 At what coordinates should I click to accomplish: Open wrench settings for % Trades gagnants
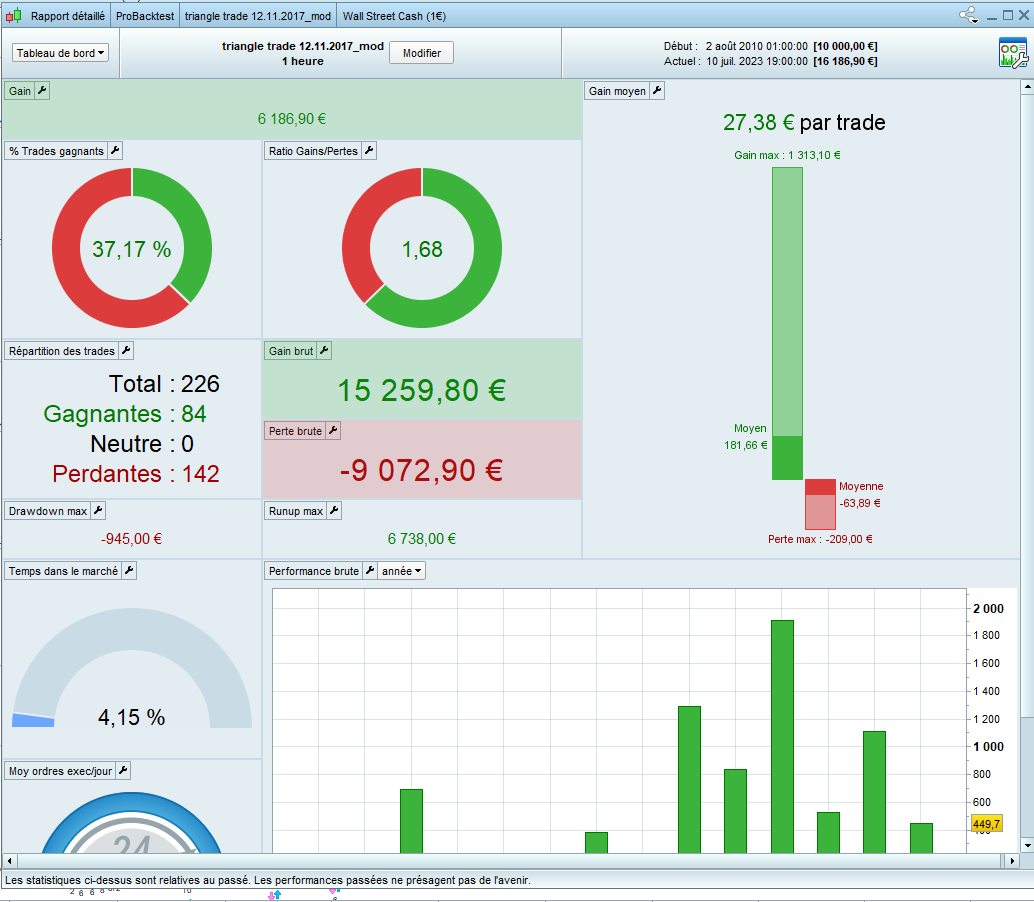click(115, 150)
